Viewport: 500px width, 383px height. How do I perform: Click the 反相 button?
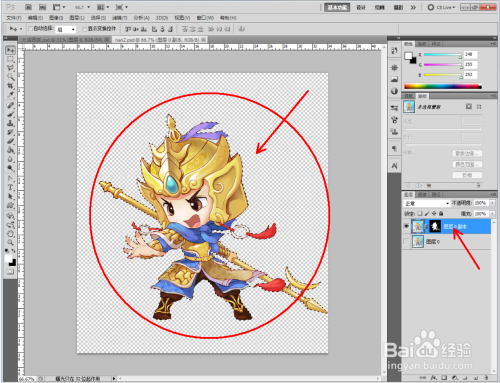[467, 175]
